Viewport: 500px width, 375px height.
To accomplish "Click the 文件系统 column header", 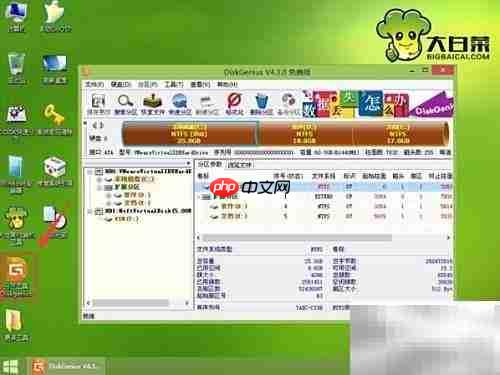I will point(323,176).
